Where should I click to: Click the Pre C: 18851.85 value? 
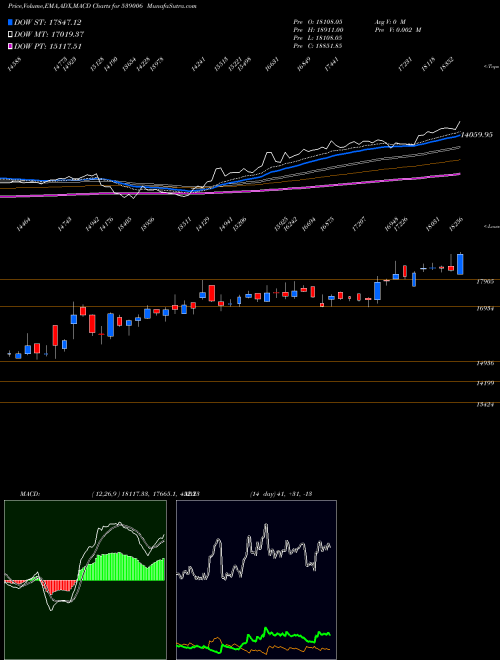point(318,45)
